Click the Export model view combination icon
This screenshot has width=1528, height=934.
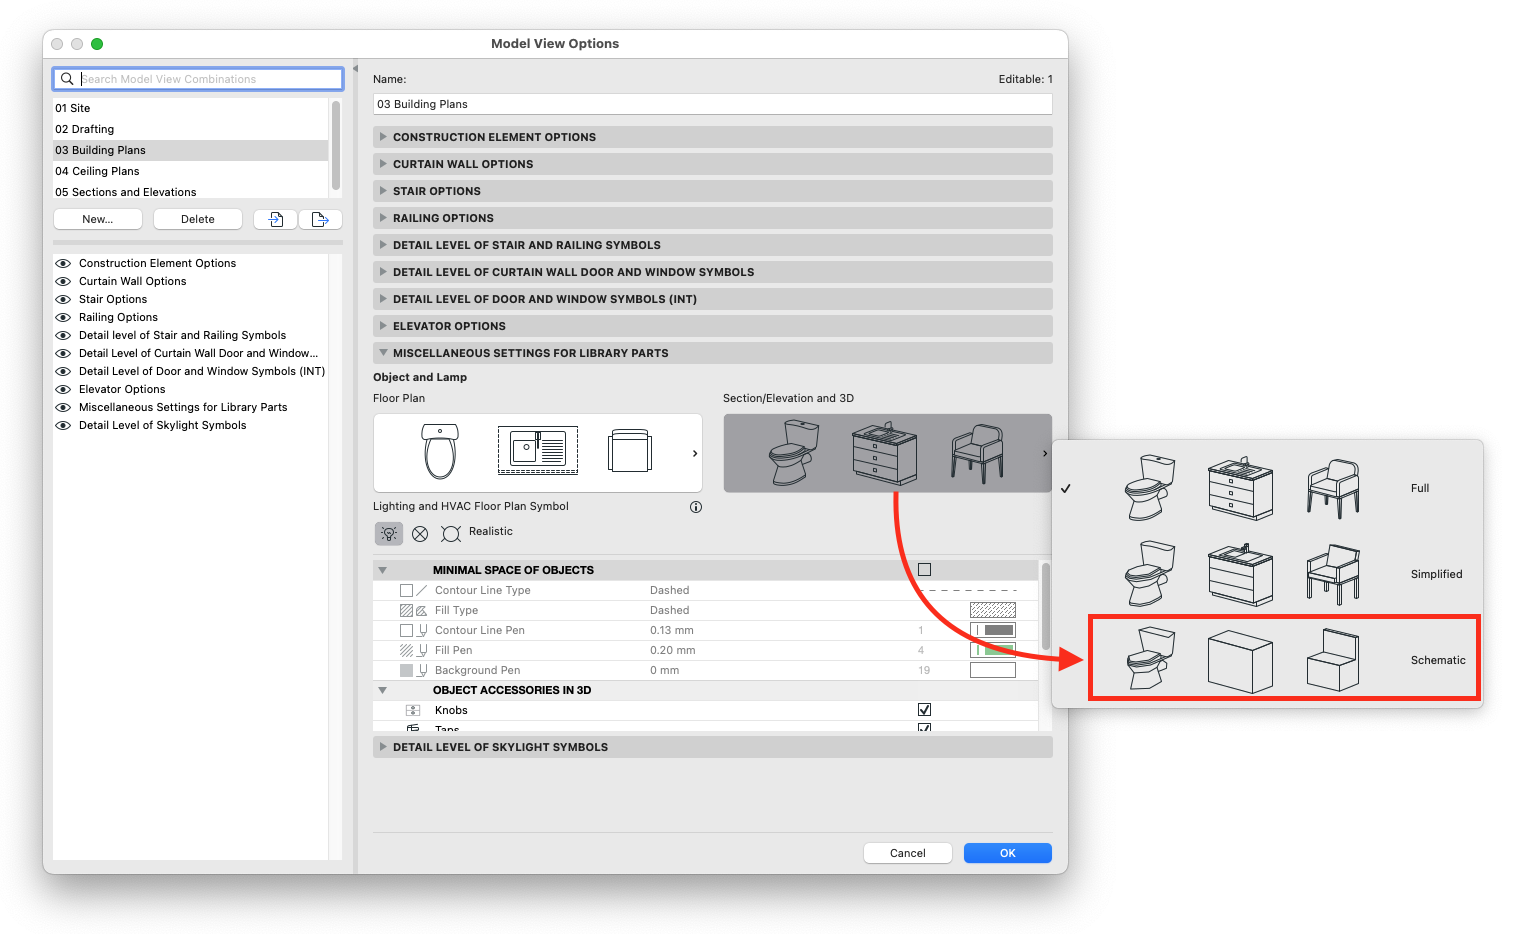click(320, 219)
